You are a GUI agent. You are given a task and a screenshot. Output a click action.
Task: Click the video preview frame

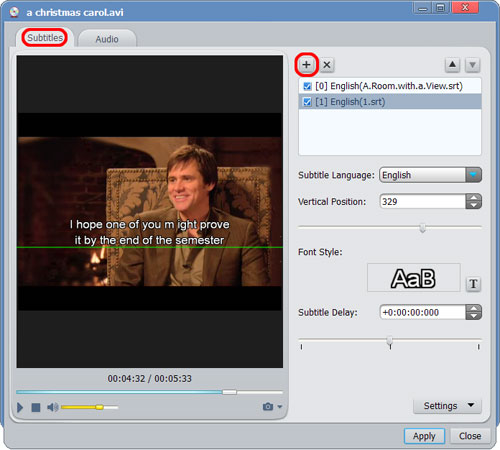pos(150,211)
